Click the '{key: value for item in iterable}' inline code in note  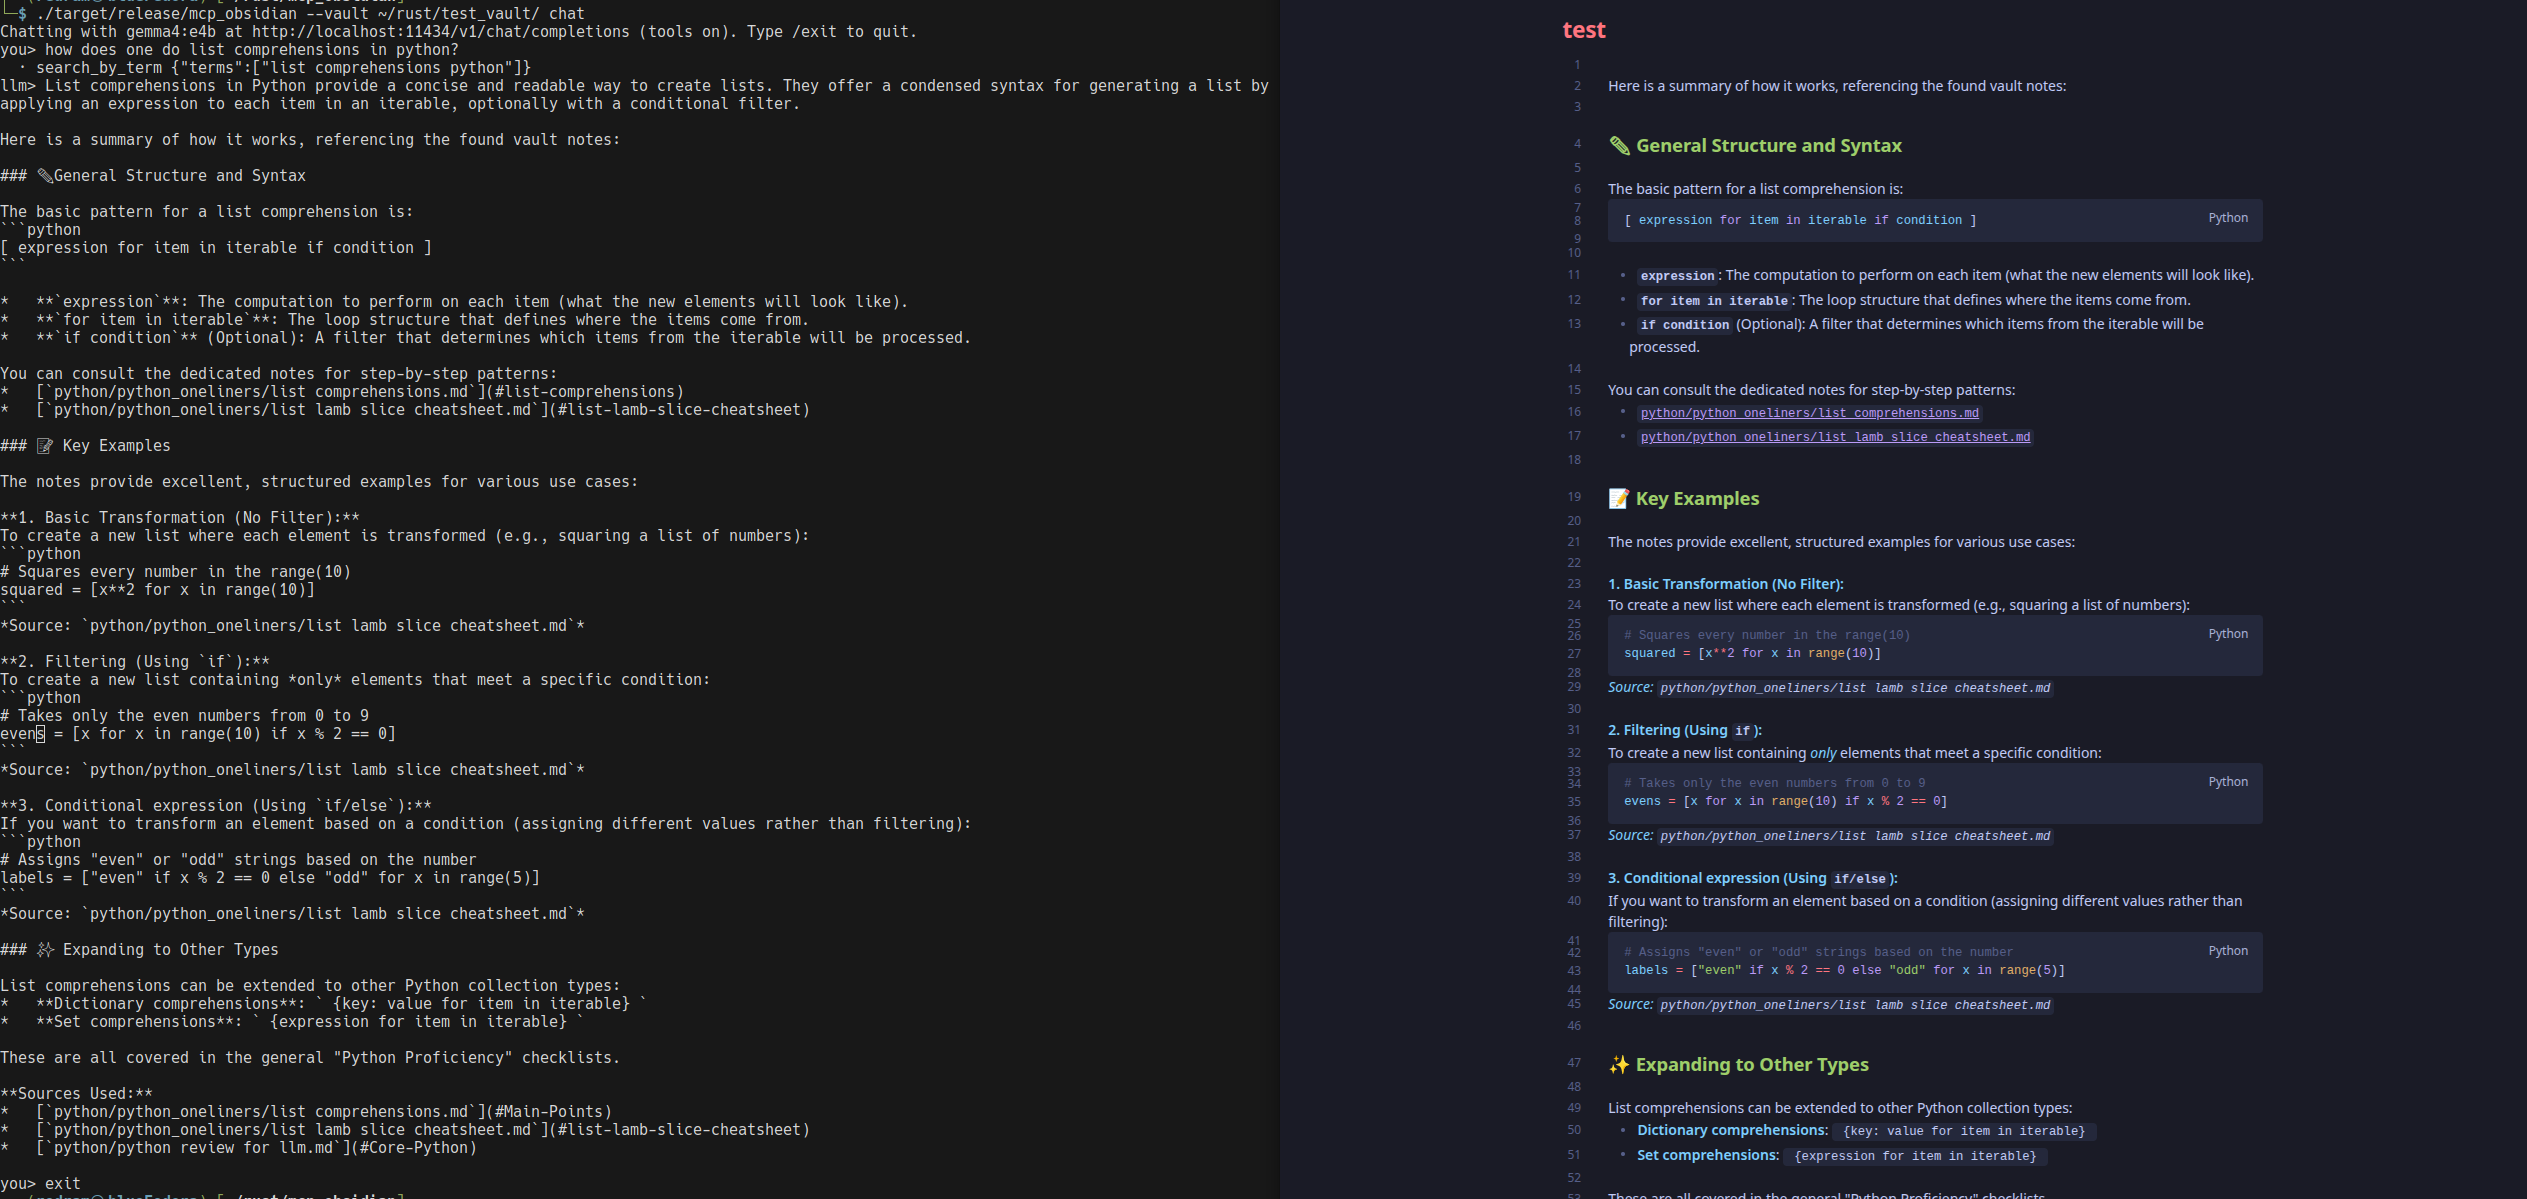tap(1964, 1132)
